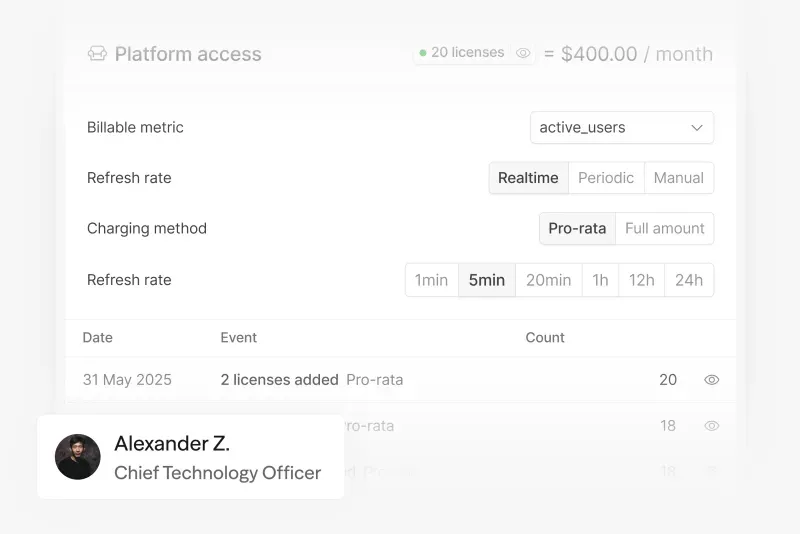Toggle eye icon beside 20 licenses badge
The image size is (800, 534).
522,53
